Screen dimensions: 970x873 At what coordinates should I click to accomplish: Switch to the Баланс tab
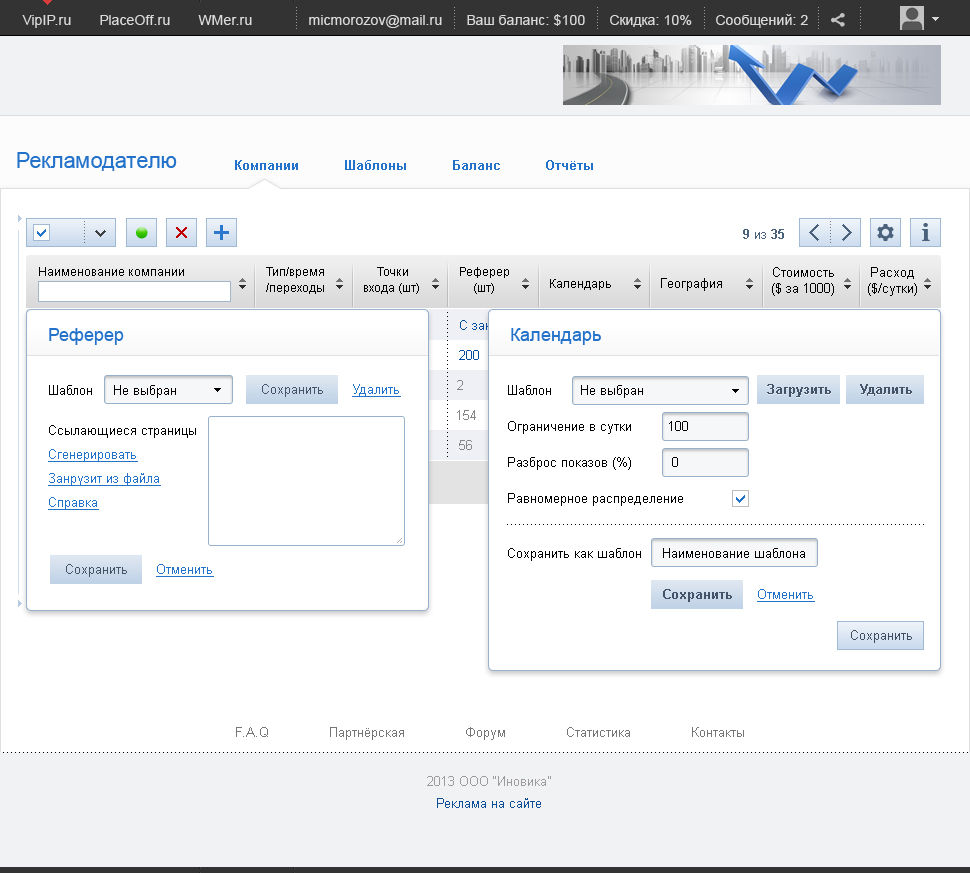476,165
